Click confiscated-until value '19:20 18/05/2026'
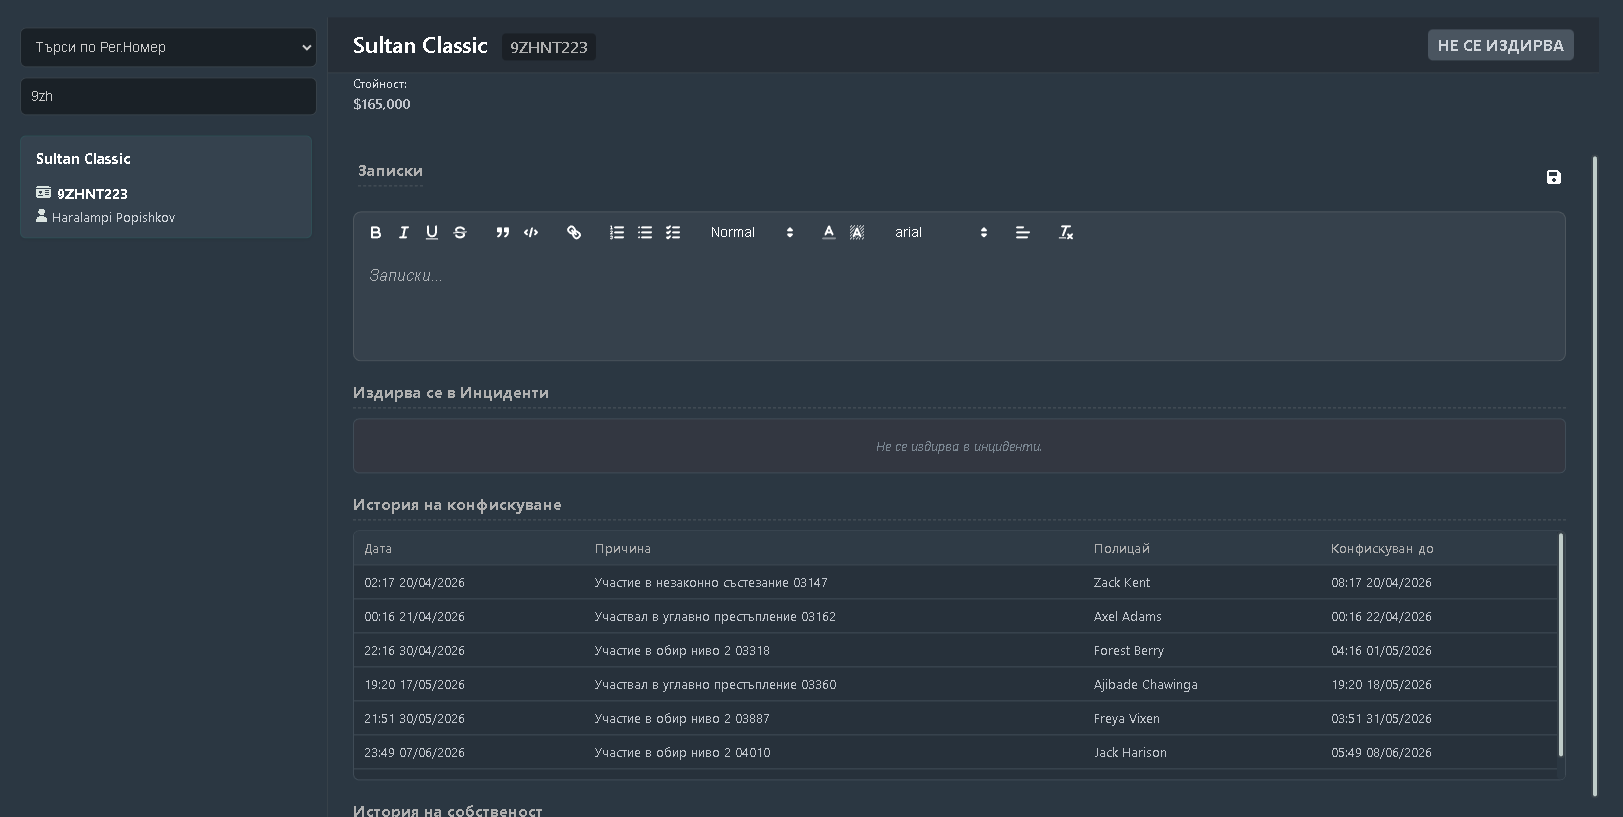 [1381, 685]
